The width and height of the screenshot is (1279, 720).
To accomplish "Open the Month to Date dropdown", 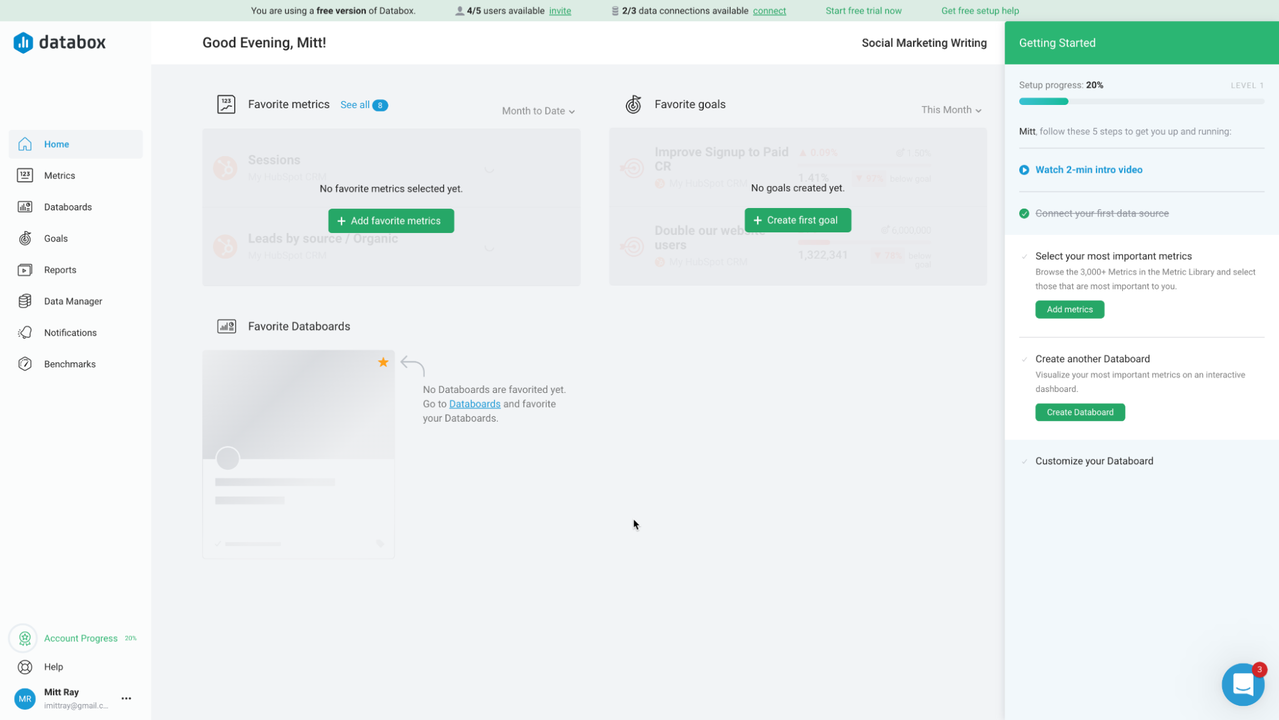I will click(537, 111).
